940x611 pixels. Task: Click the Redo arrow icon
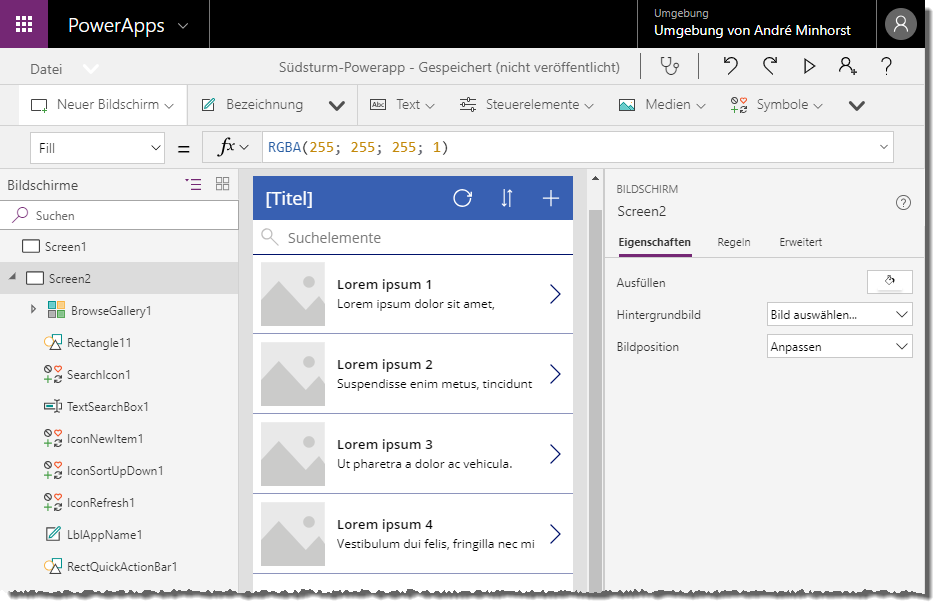pyautogui.click(x=770, y=67)
